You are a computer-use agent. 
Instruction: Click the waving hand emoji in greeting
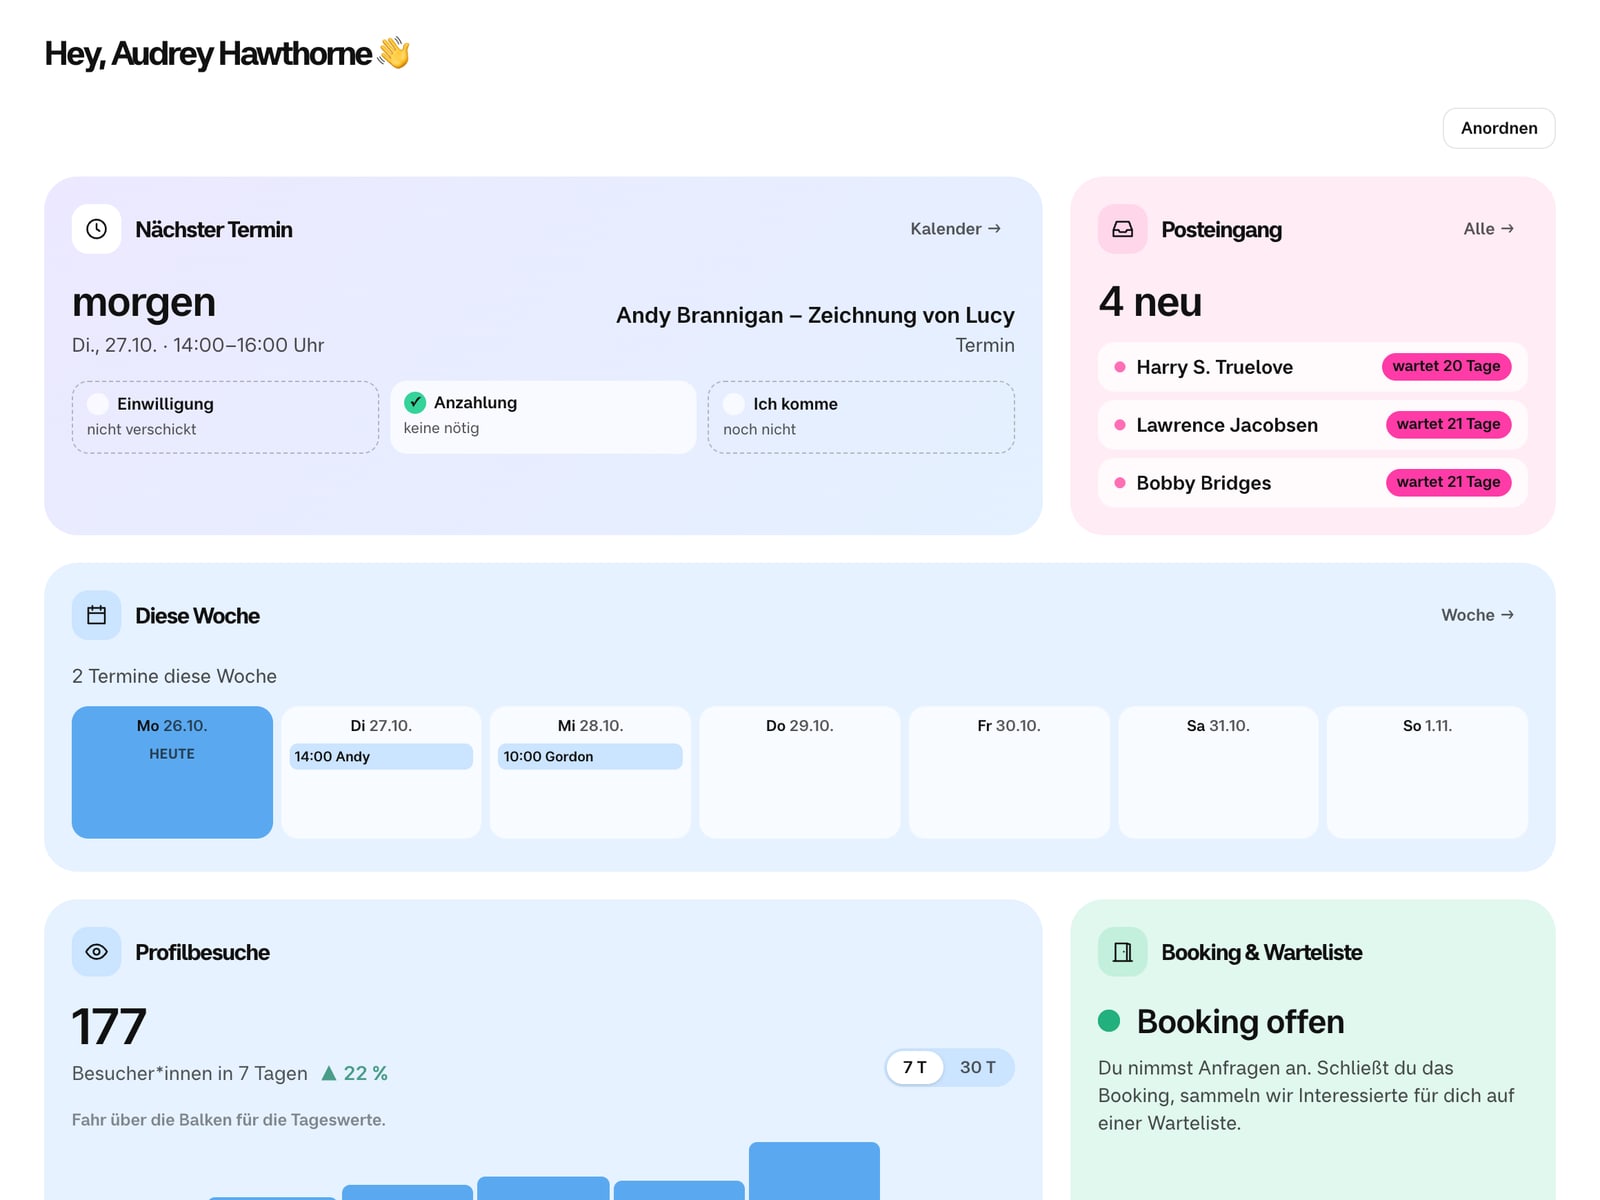tap(394, 52)
